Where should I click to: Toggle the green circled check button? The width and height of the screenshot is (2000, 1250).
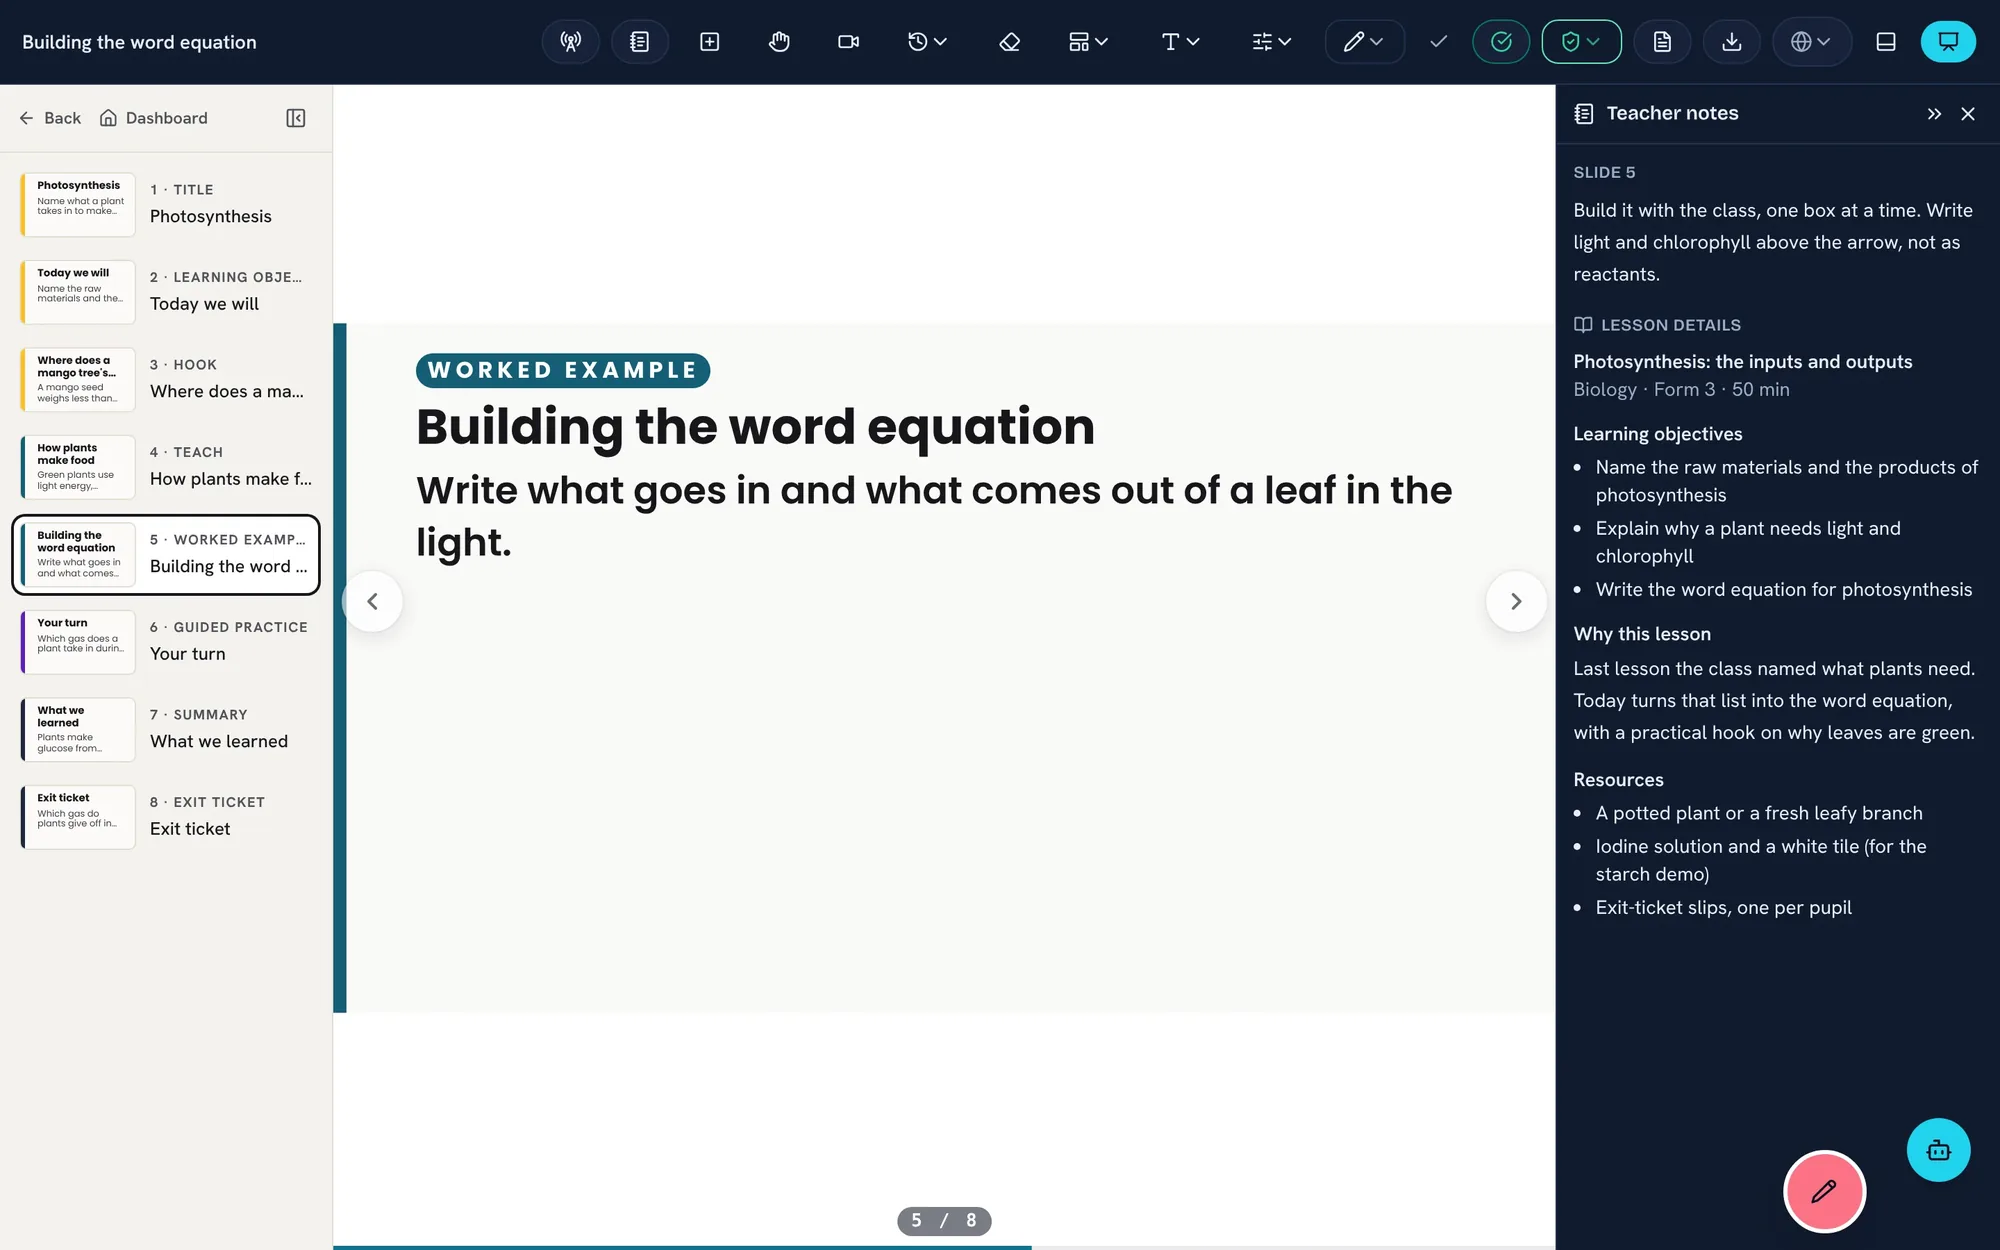tap(1501, 42)
